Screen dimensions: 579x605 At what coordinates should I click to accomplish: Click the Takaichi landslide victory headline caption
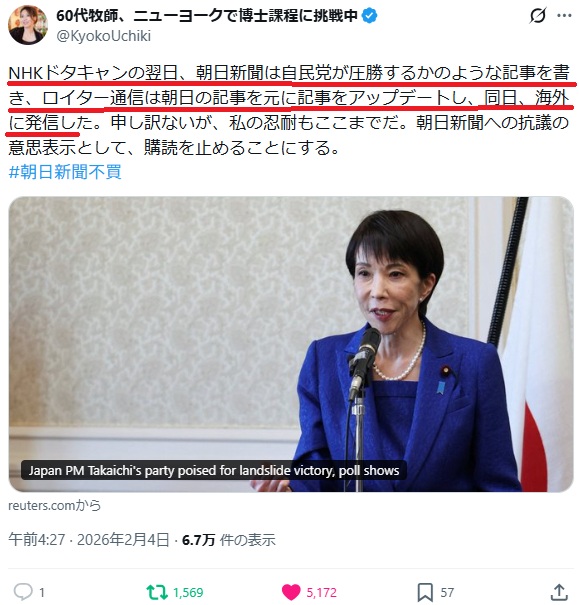(214, 470)
